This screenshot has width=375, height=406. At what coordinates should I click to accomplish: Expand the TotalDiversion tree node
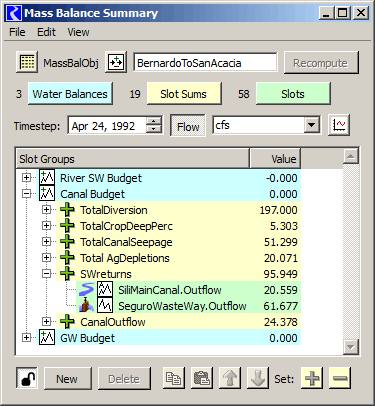tap(47, 210)
